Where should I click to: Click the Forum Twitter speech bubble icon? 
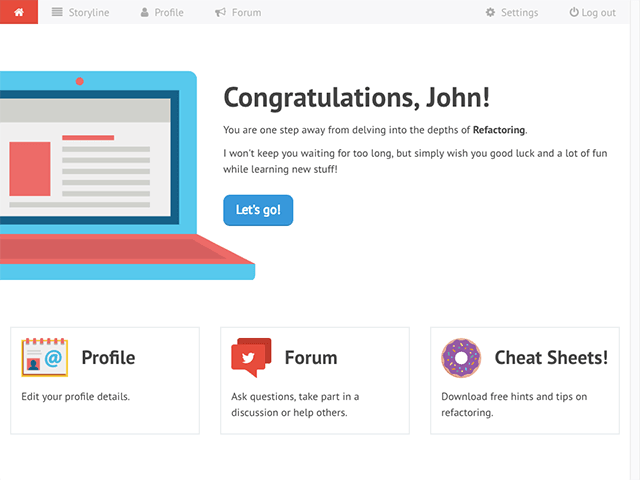point(251,357)
